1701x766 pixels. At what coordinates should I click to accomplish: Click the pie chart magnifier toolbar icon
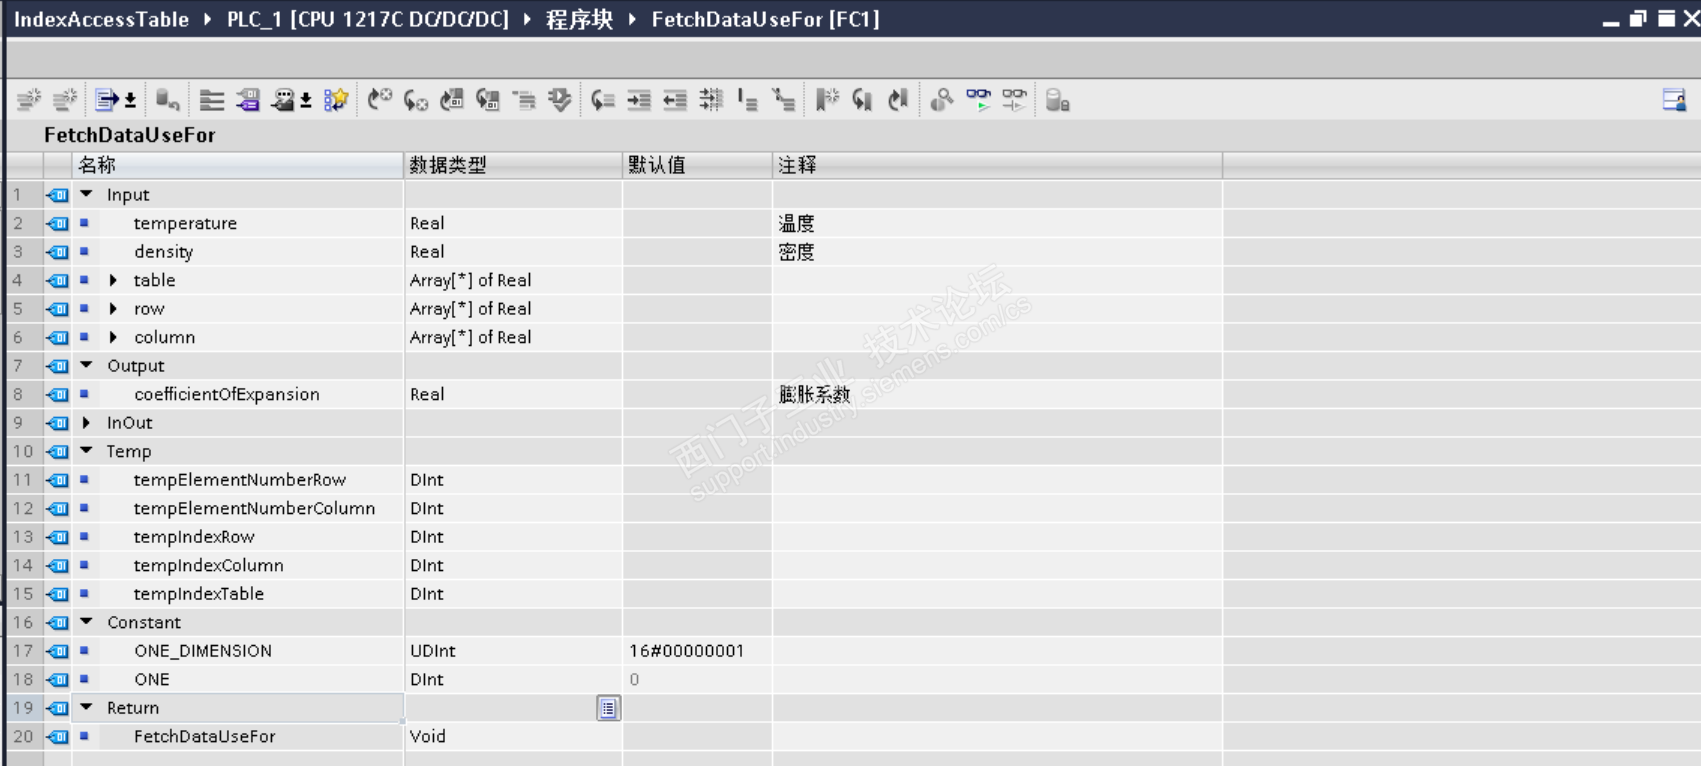(942, 100)
